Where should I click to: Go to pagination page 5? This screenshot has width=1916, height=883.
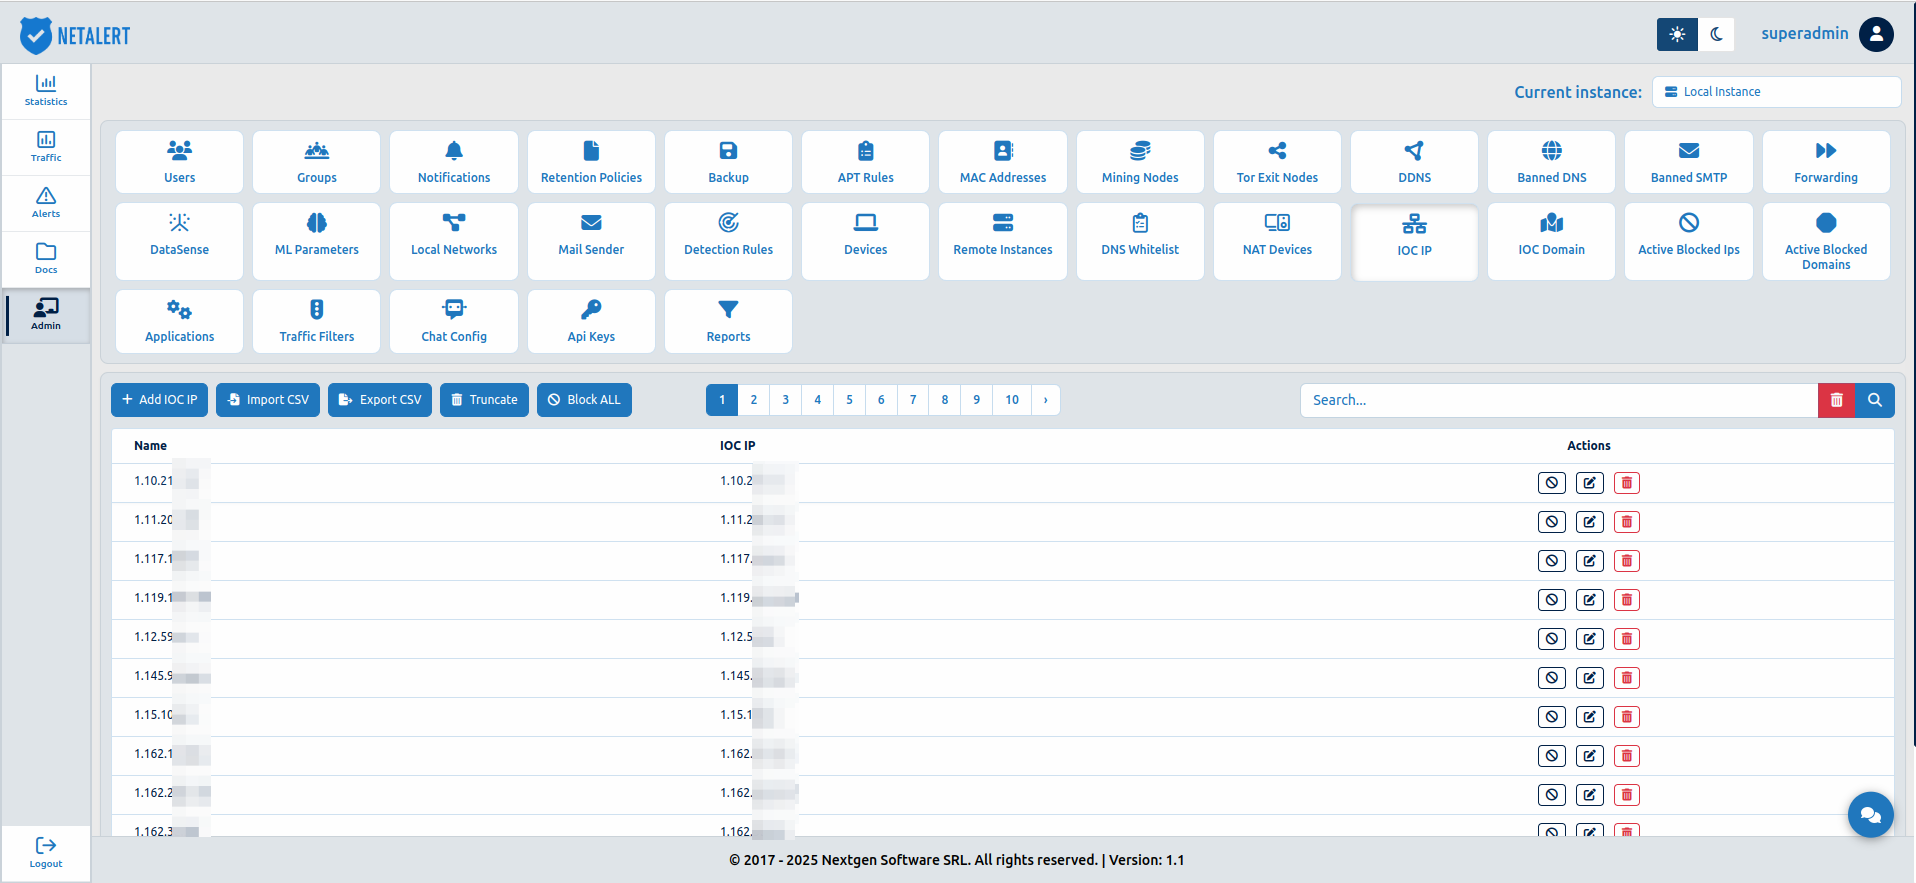849,400
